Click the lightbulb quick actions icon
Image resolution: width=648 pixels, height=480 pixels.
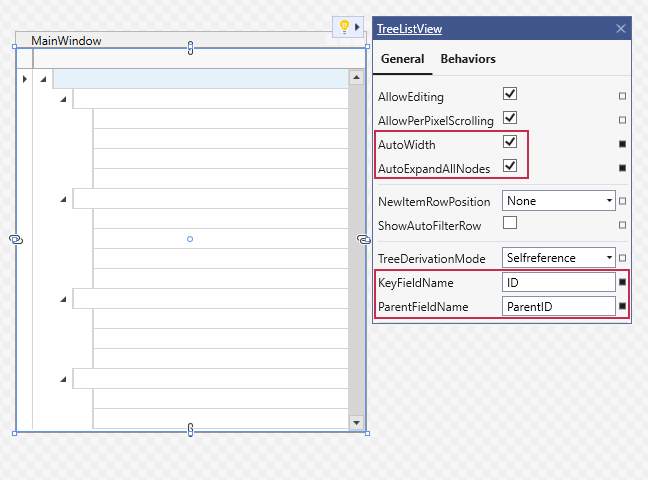pos(344,27)
